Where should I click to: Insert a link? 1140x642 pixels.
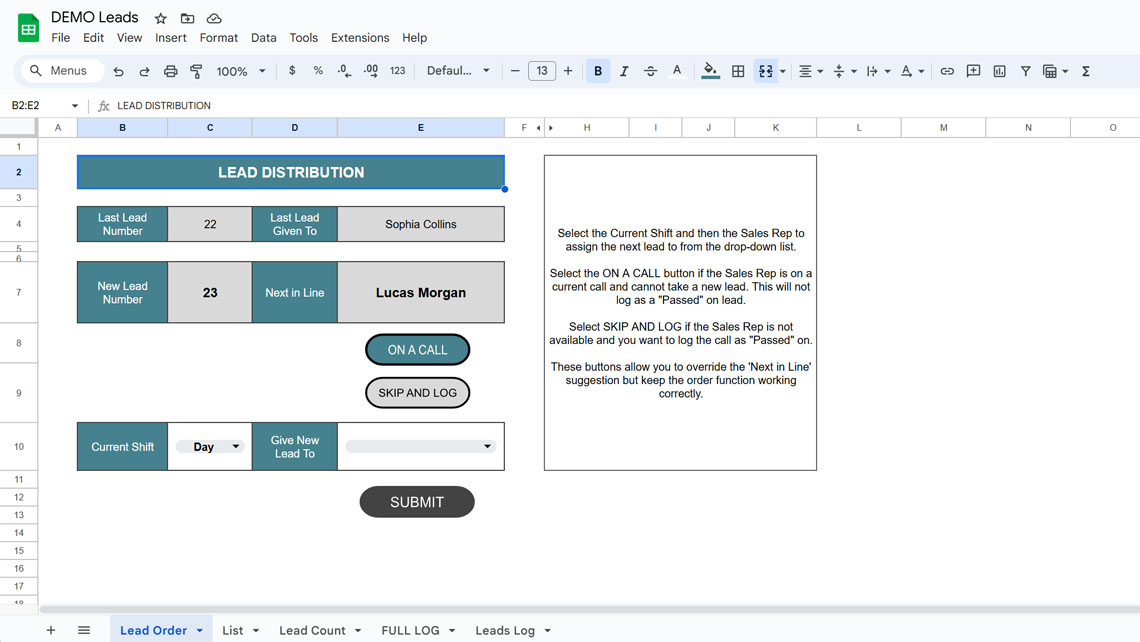947,71
